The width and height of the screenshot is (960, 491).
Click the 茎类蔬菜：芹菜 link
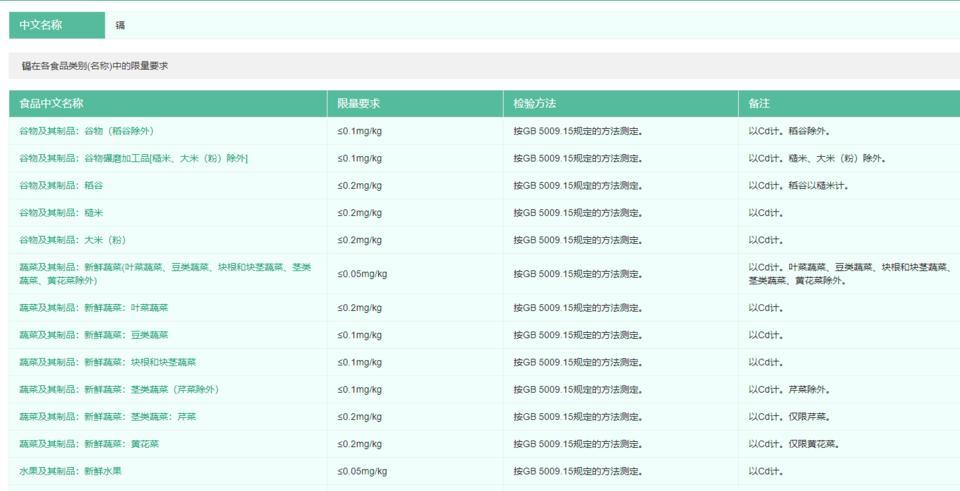click(107, 416)
